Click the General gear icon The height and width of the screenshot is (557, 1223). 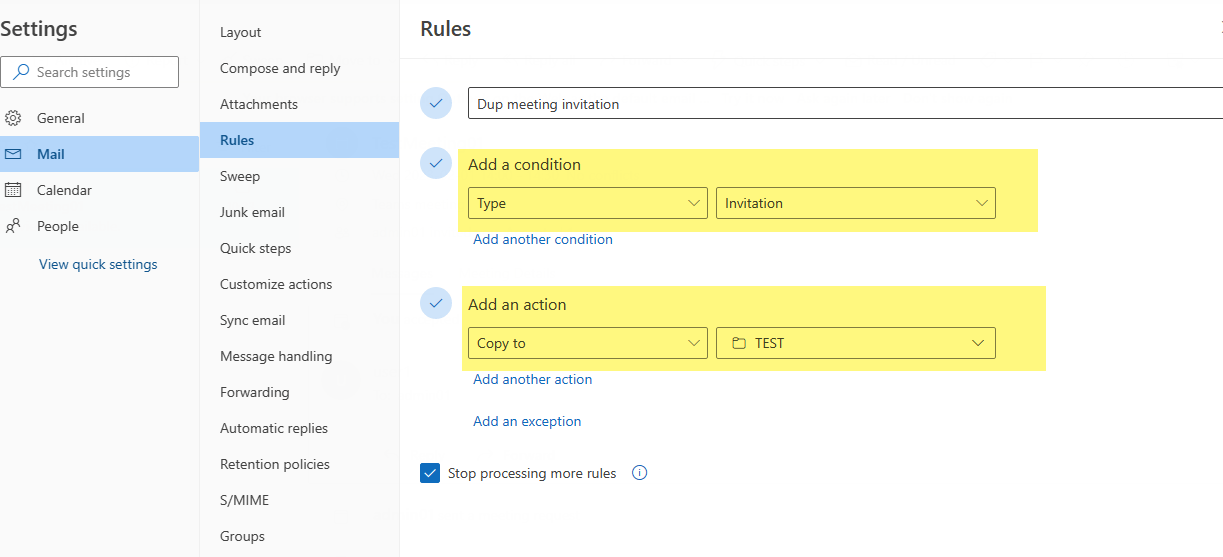tap(13, 118)
